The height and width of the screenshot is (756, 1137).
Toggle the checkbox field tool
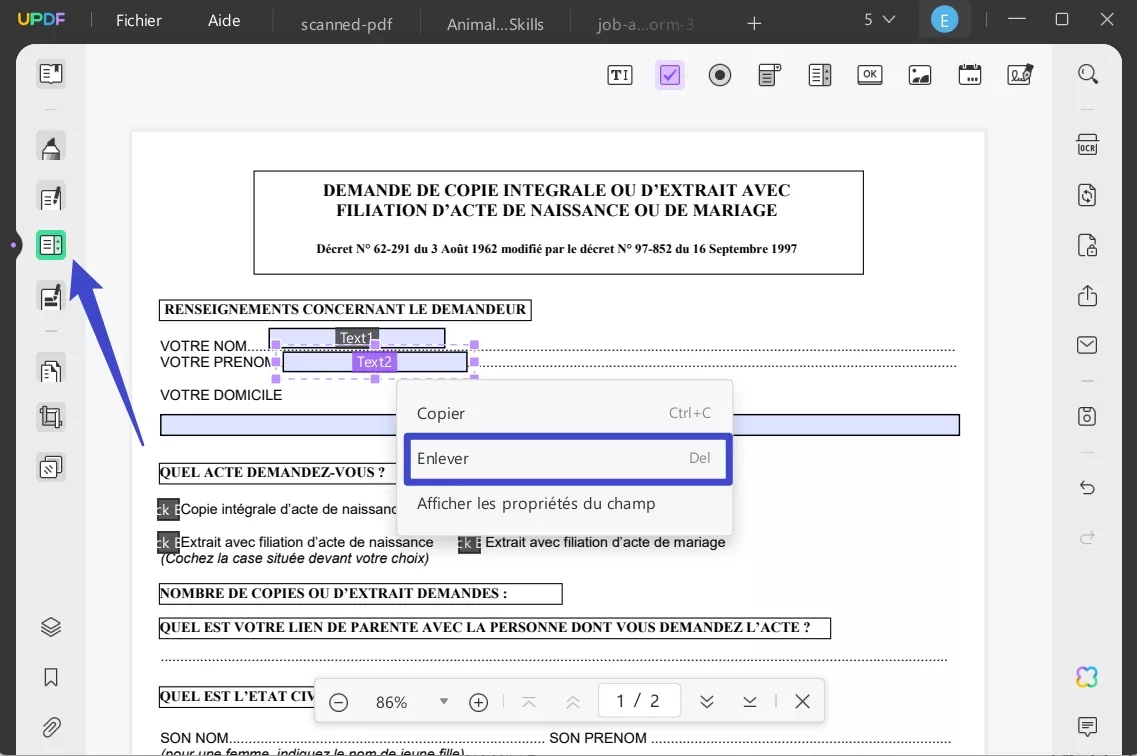pos(669,74)
